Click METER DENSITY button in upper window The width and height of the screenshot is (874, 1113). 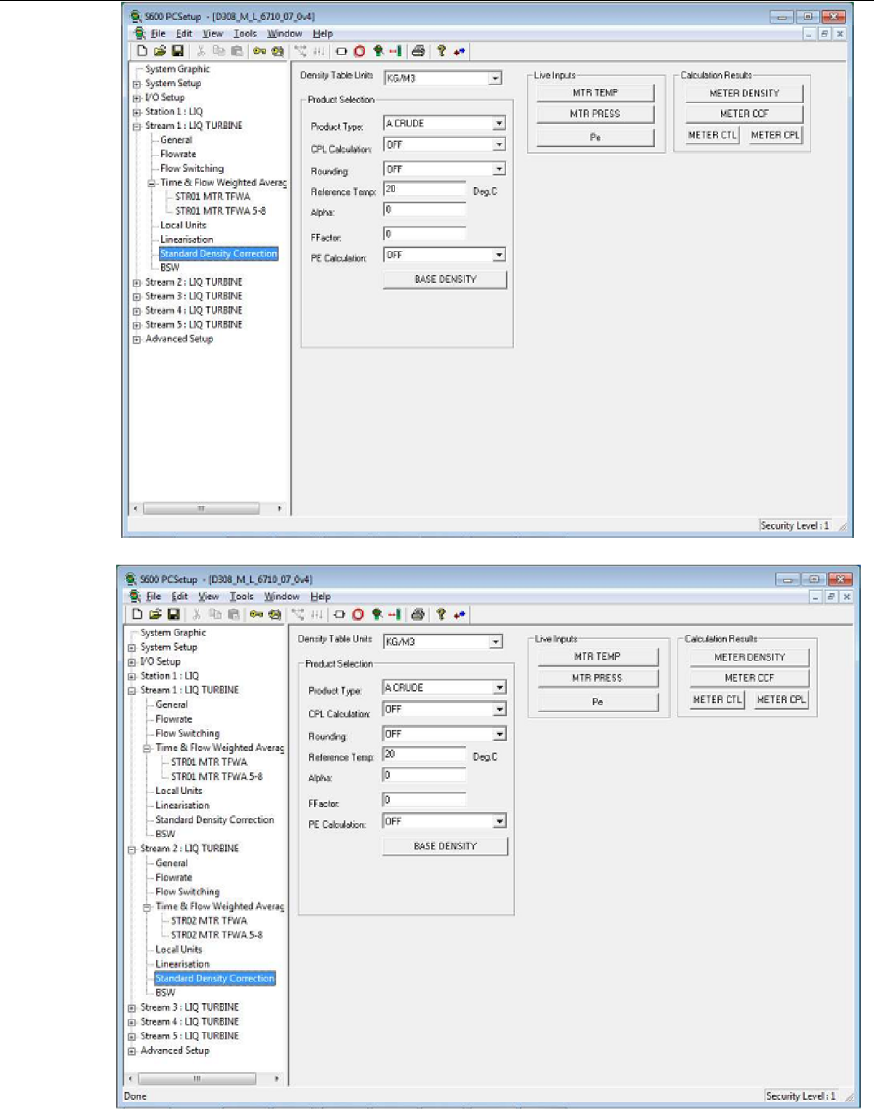click(x=744, y=94)
